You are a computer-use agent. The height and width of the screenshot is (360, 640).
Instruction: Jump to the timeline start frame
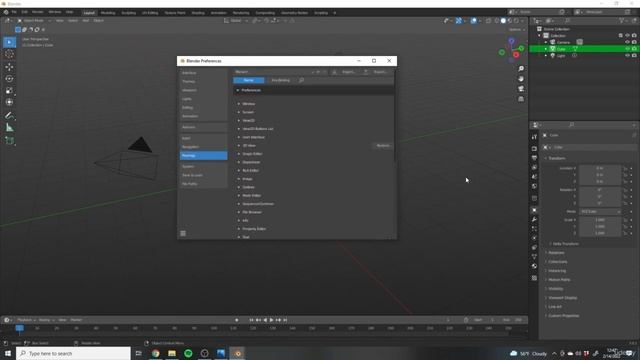251,320
